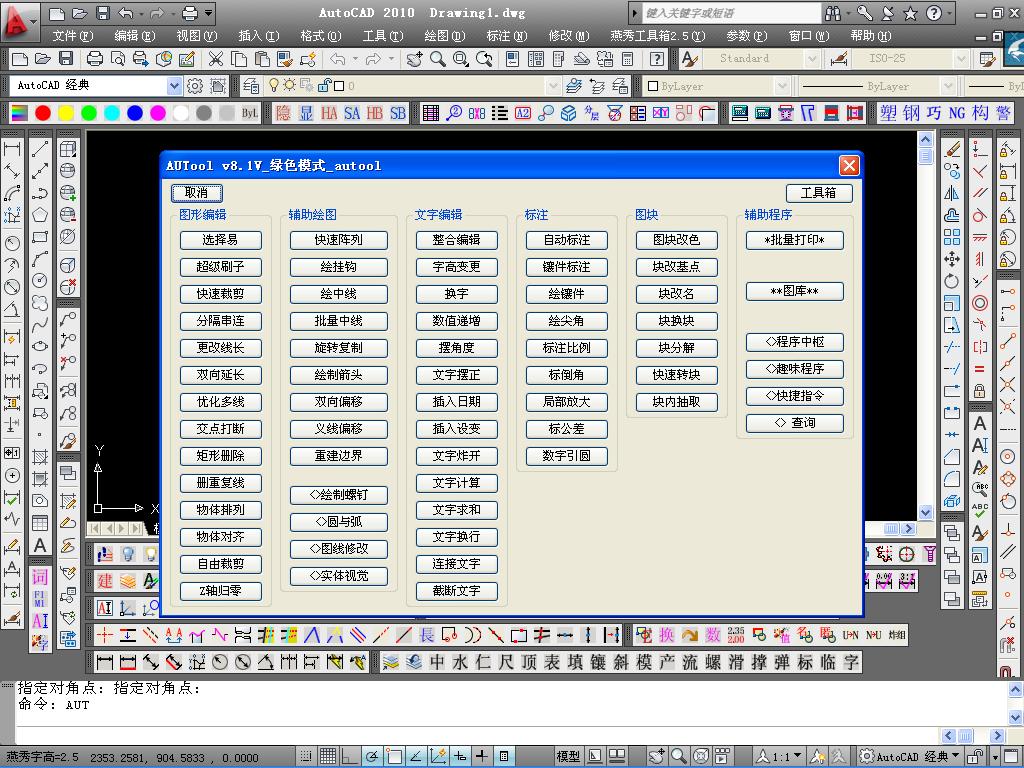1024x768 pixels.
Task: Click the Rotate tool in the modify toolbar
Action: click(952, 281)
